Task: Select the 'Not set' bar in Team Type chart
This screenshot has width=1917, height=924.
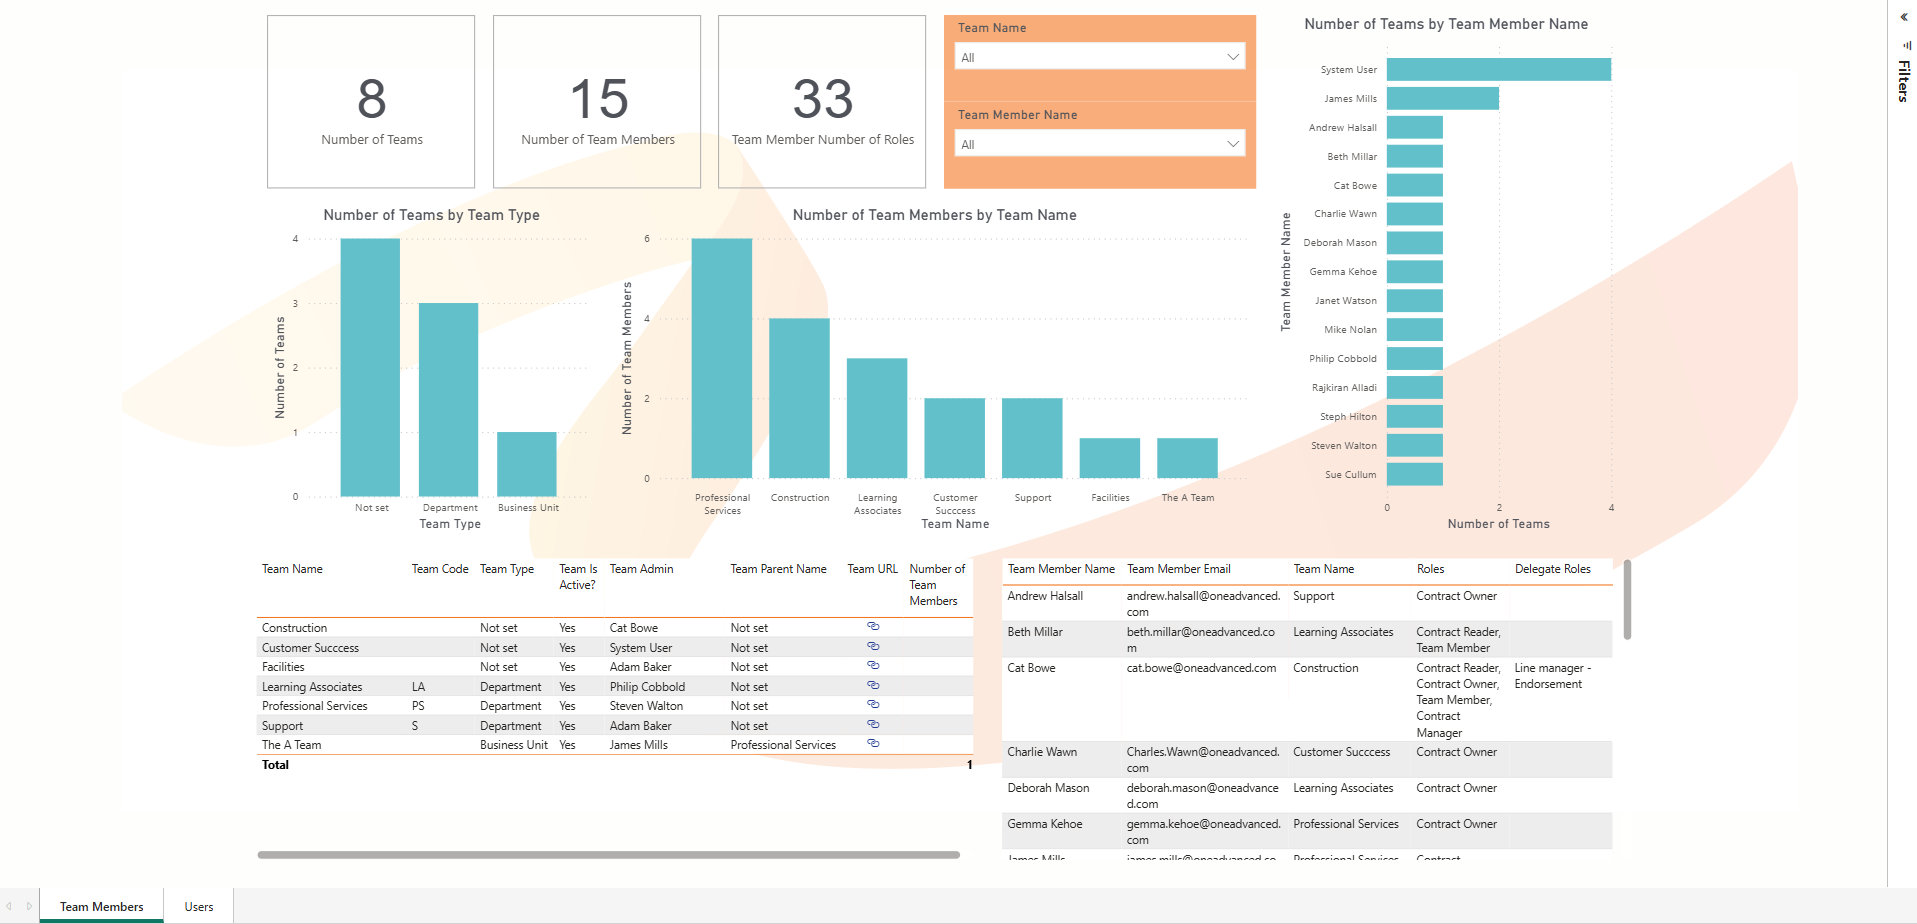Action: (x=370, y=367)
